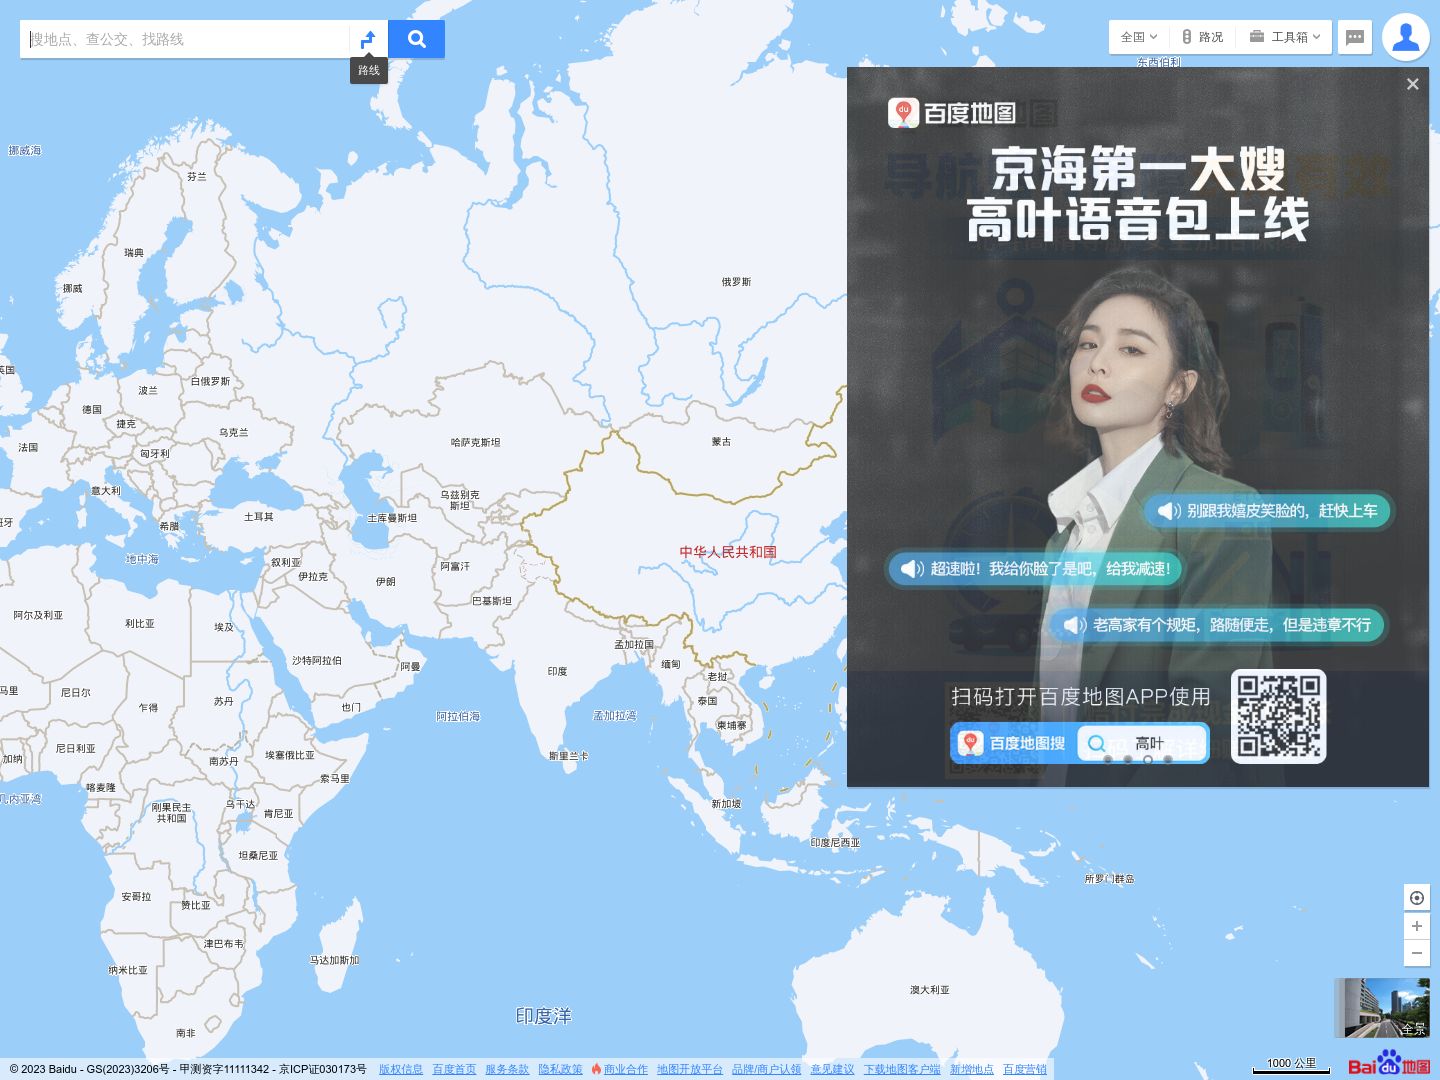Open the 新增地点 footer link
1440x1080 pixels.
972,1069
